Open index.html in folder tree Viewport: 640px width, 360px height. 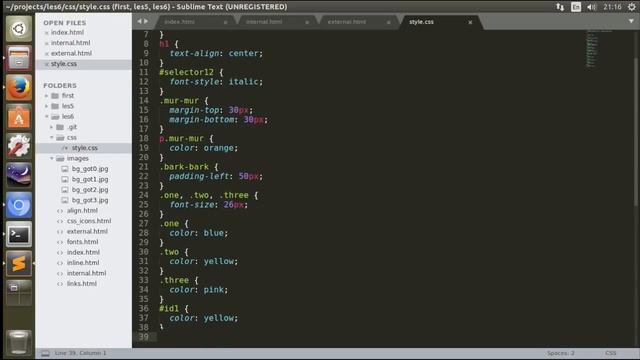(x=83, y=252)
